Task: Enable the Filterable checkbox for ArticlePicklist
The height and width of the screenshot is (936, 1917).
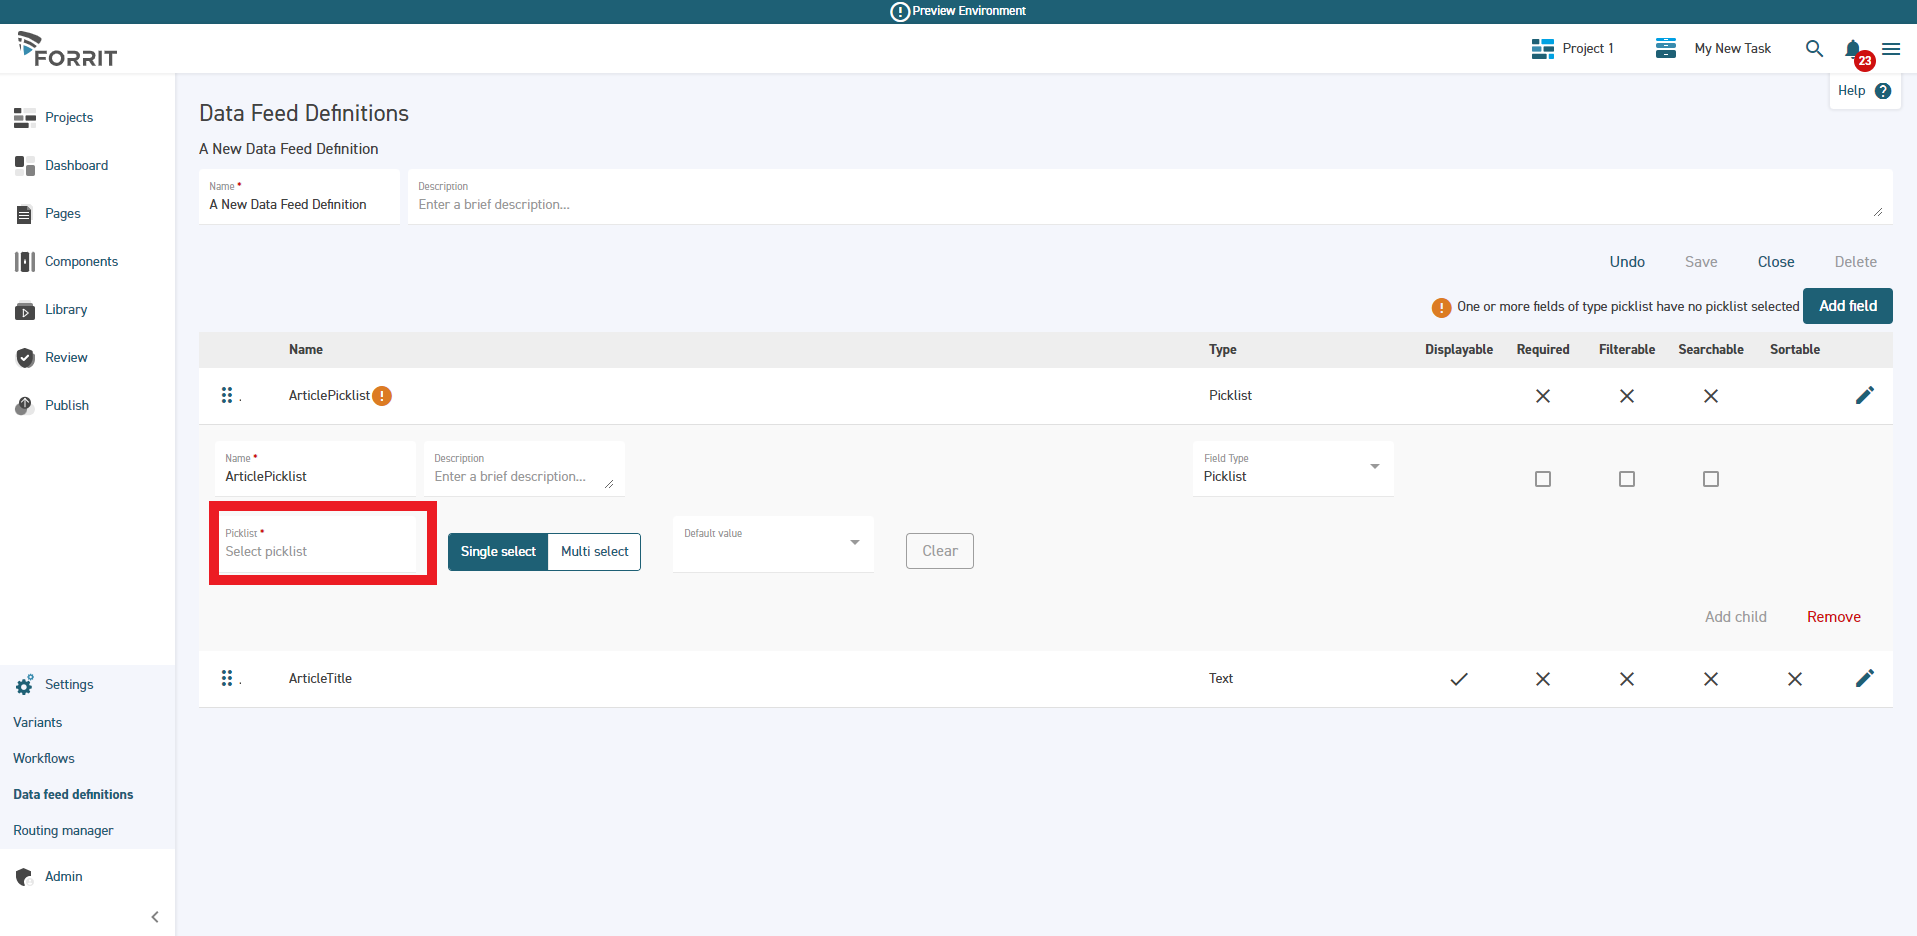Action: coord(1627,479)
